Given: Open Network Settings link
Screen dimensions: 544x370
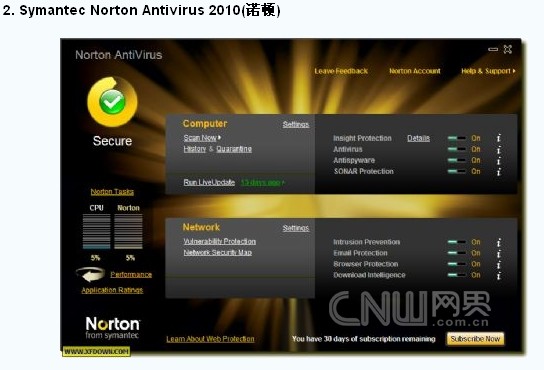Looking at the screenshot, I should click(296, 228).
